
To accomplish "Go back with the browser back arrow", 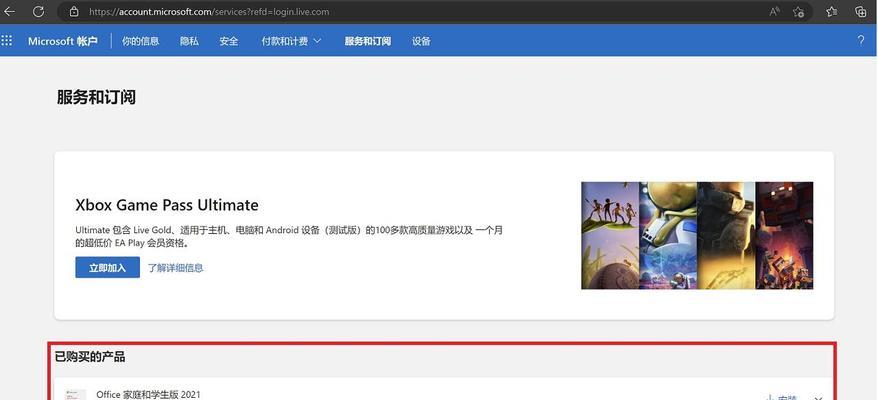I will point(9,11).
